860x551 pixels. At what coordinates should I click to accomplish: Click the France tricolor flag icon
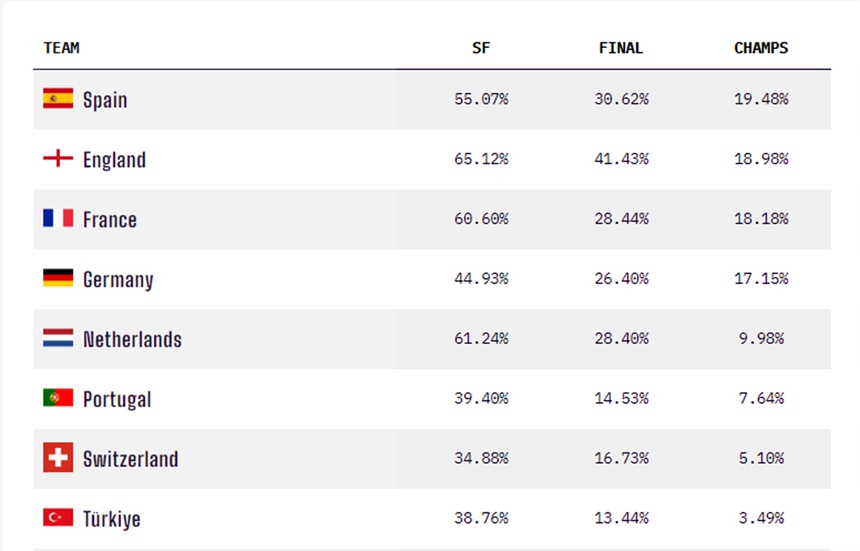(58, 218)
